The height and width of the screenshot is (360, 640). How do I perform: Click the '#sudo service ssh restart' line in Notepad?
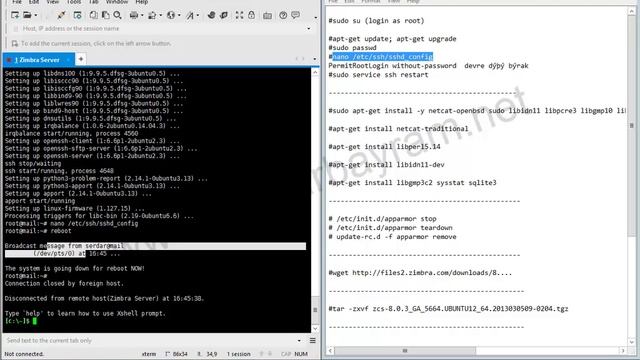click(378, 75)
